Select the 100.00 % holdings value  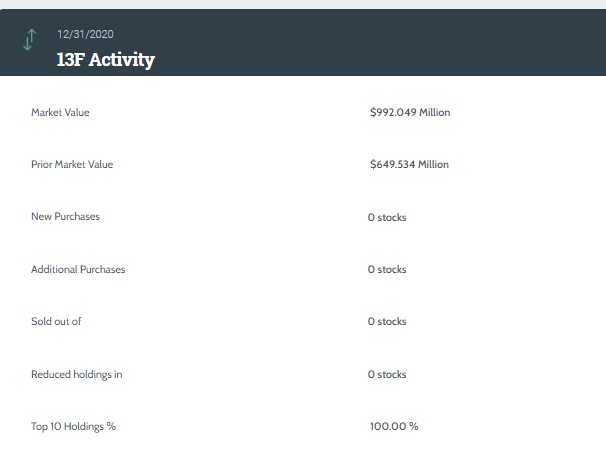pos(394,426)
